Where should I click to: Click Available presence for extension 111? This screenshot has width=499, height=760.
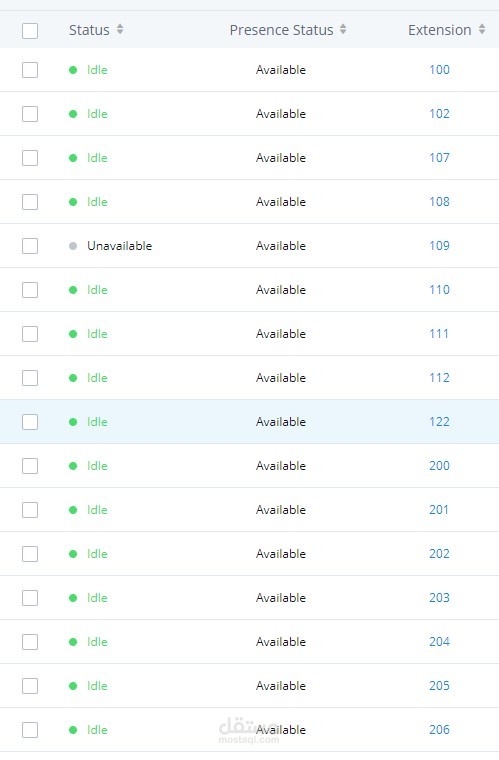pyautogui.click(x=281, y=334)
